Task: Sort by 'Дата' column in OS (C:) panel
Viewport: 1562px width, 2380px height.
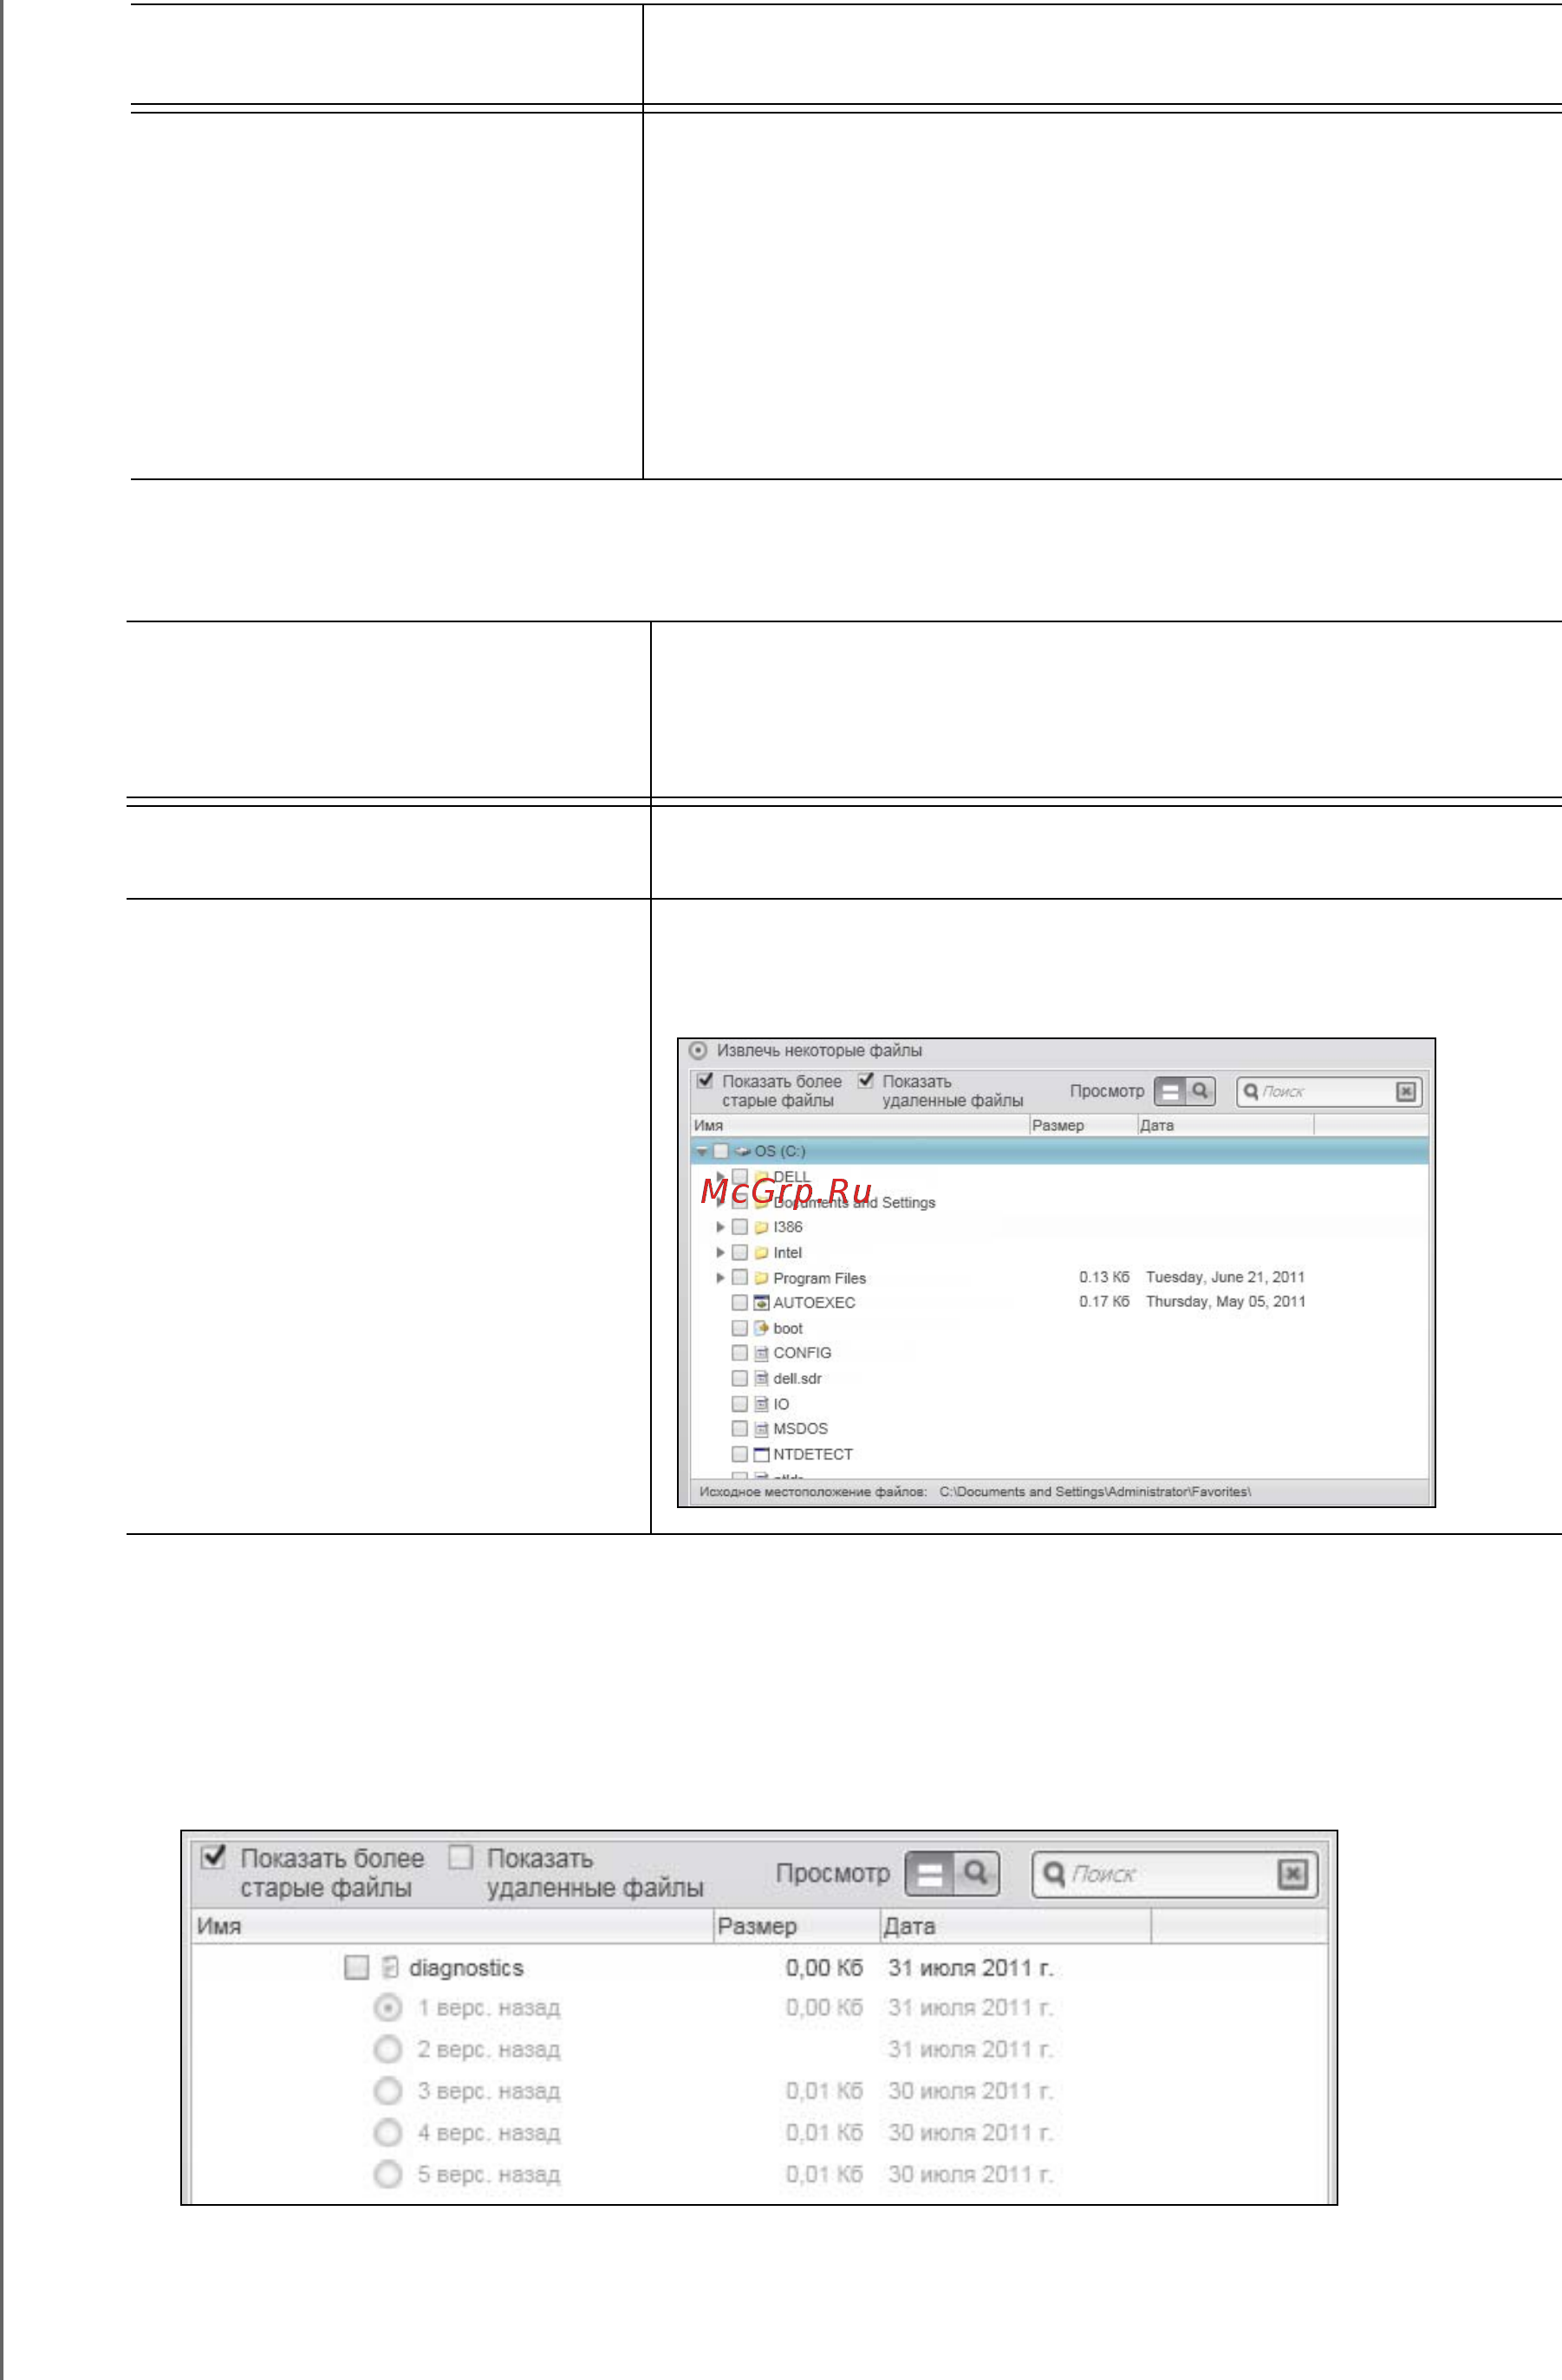Action: [1225, 1126]
